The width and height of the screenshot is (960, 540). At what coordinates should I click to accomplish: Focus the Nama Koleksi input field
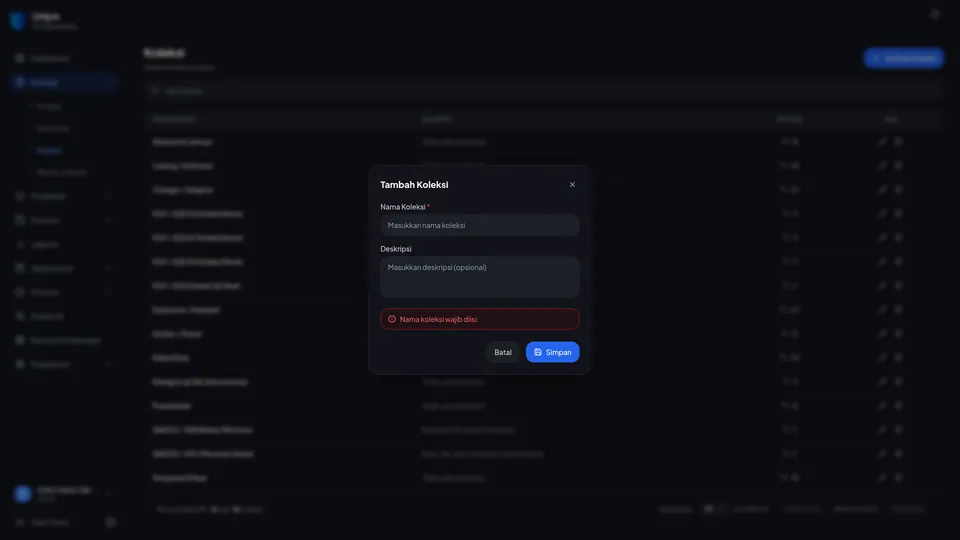pyautogui.click(x=479, y=225)
